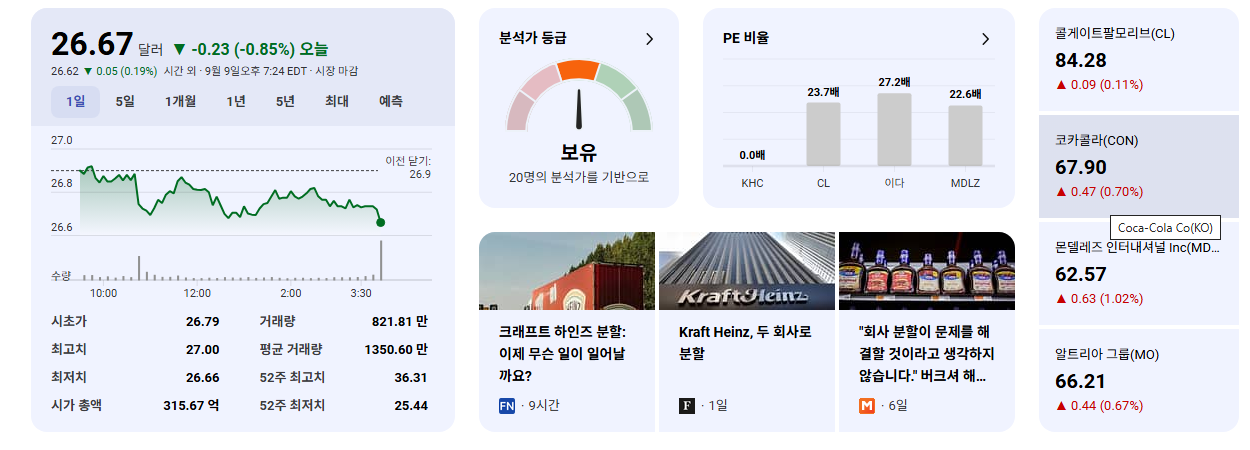Click the 시가 총액 value 315.67 억

coord(191,405)
